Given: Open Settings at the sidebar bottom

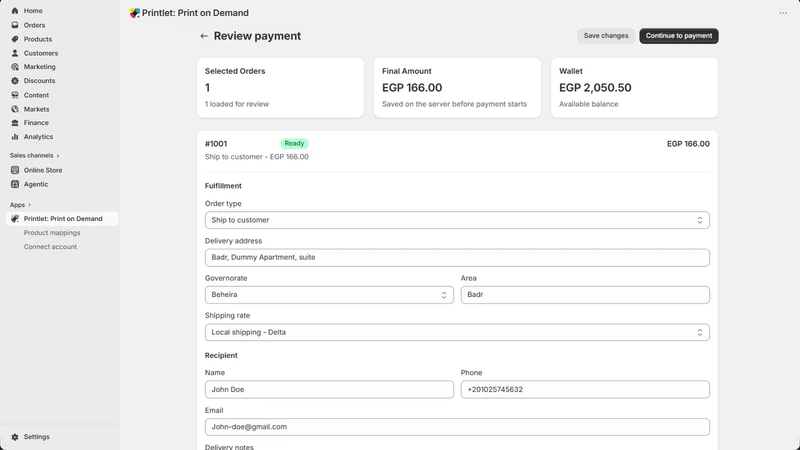Looking at the screenshot, I should [x=37, y=437].
